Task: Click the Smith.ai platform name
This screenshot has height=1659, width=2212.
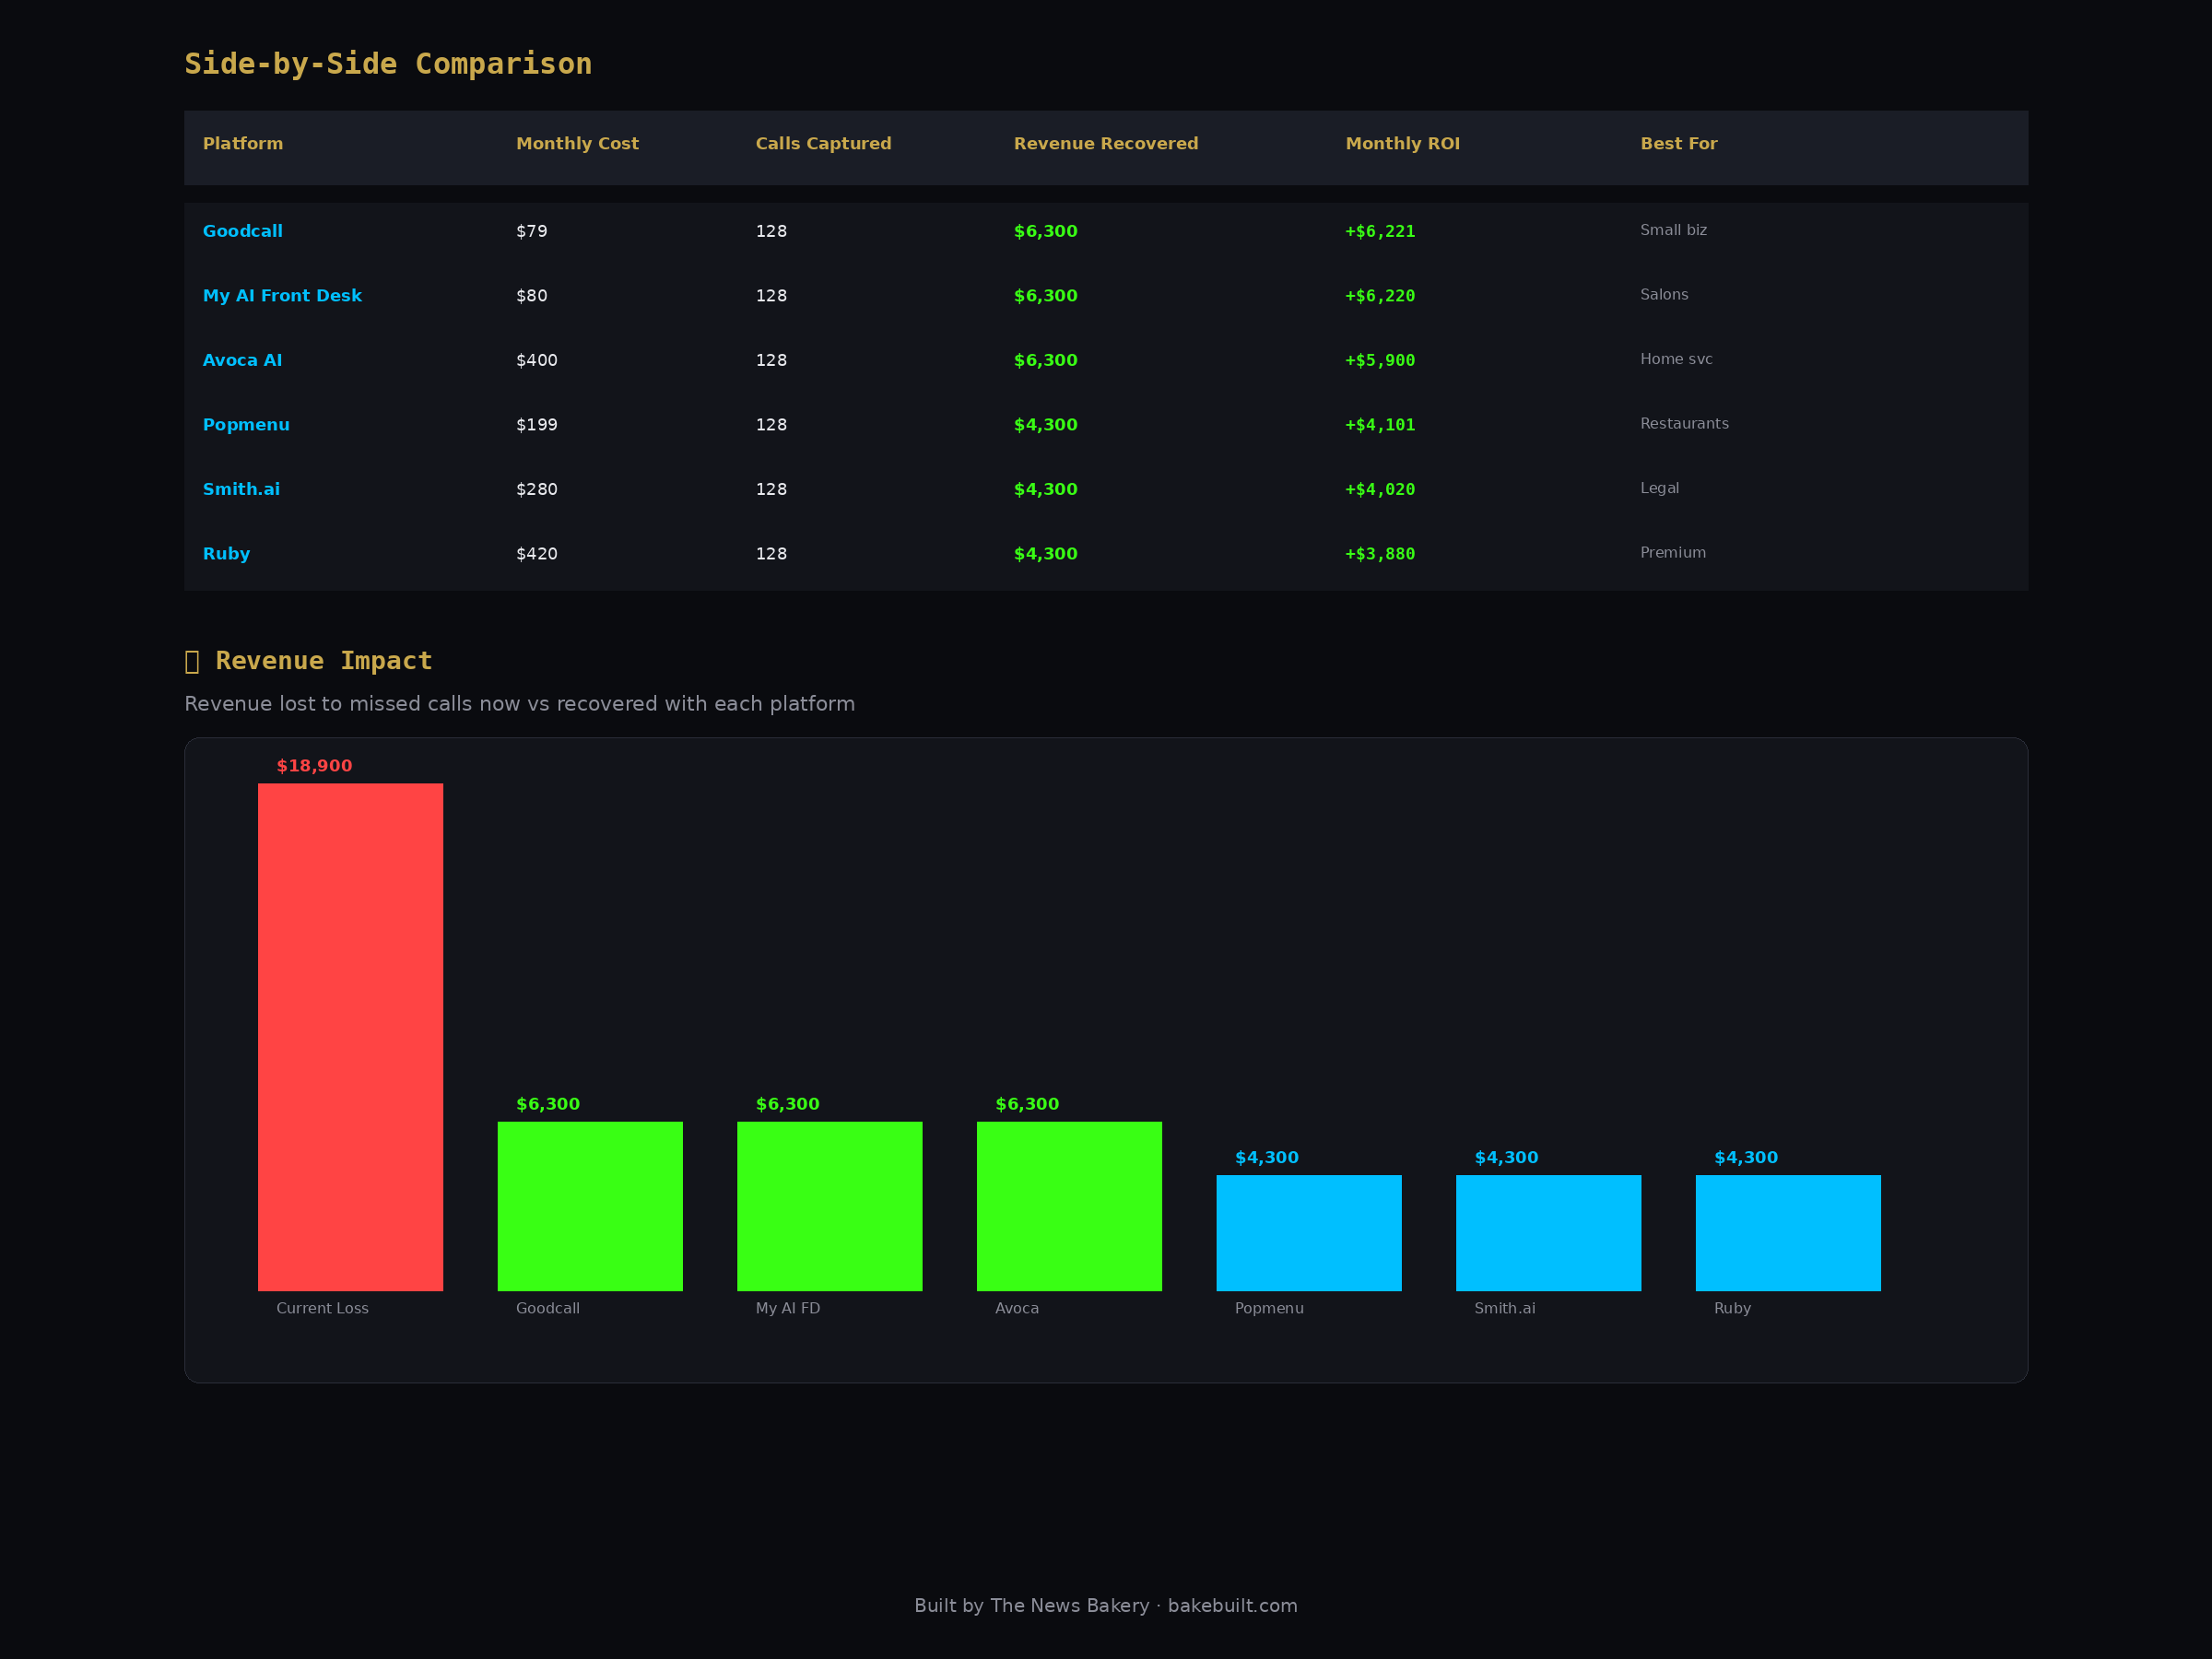Action: (x=241, y=489)
